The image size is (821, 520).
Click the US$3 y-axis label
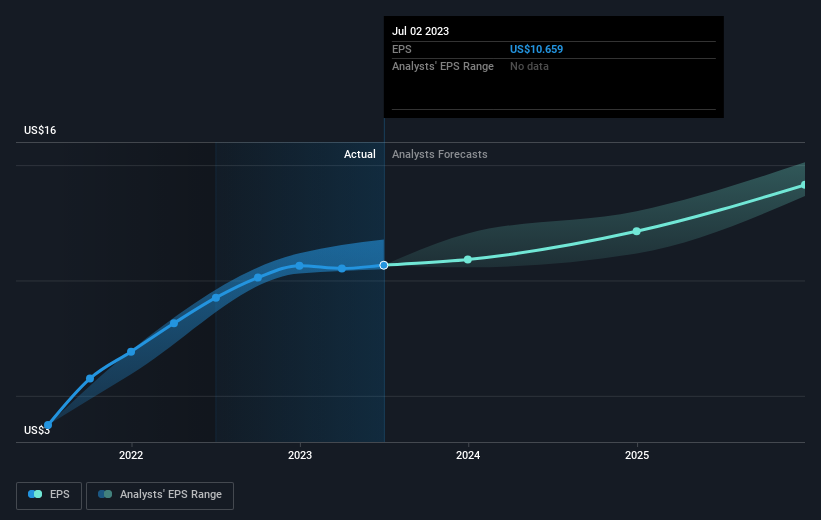click(x=38, y=431)
